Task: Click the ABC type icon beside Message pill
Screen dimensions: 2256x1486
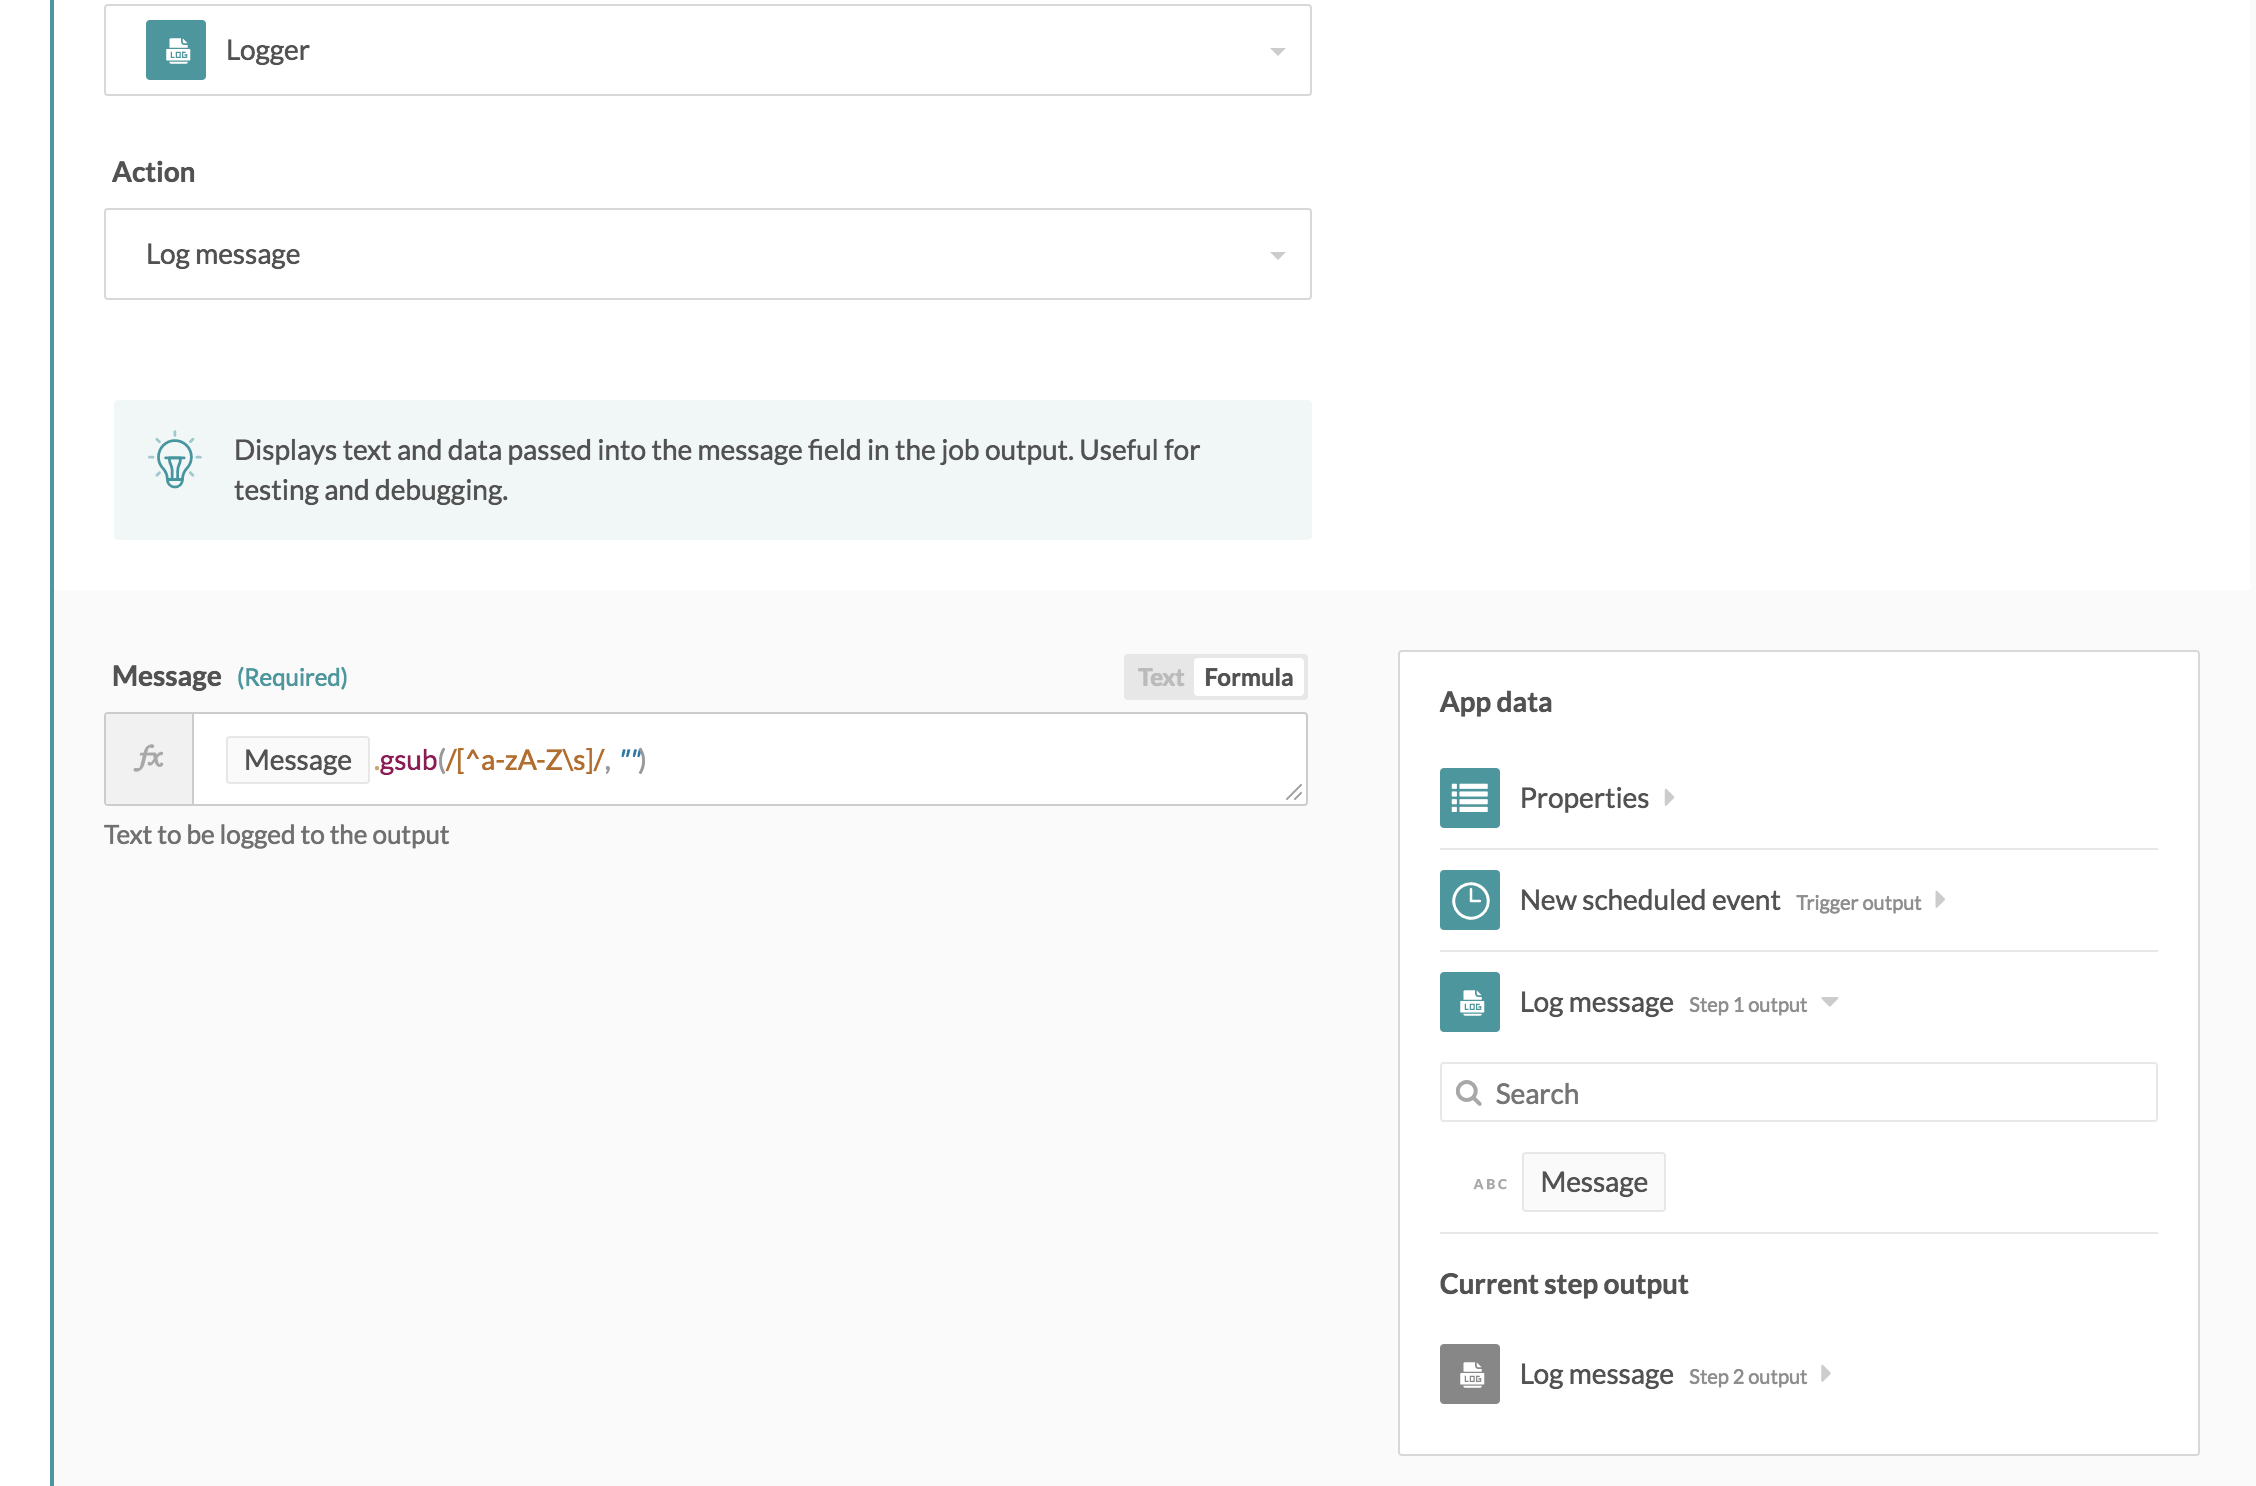Action: [x=1489, y=1183]
